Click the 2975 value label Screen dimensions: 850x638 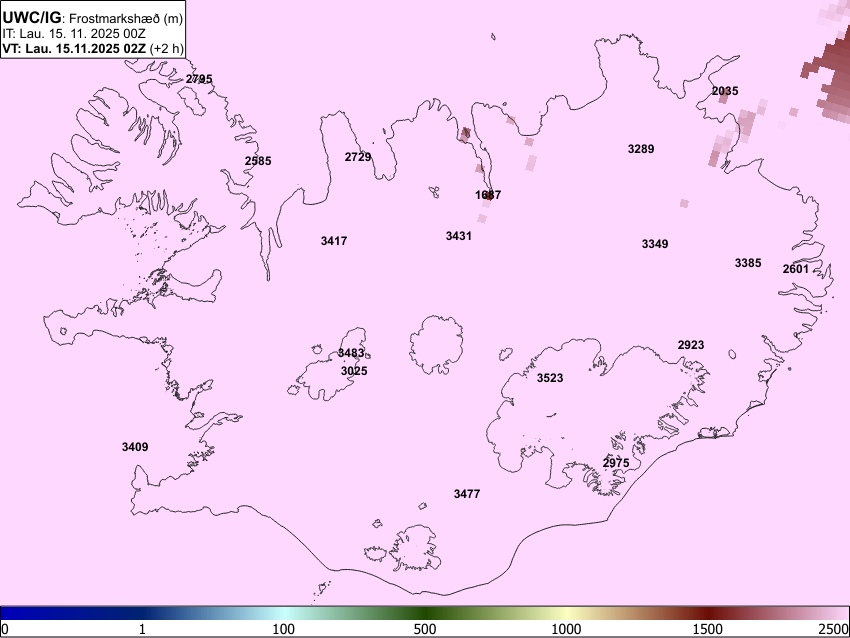tap(616, 463)
